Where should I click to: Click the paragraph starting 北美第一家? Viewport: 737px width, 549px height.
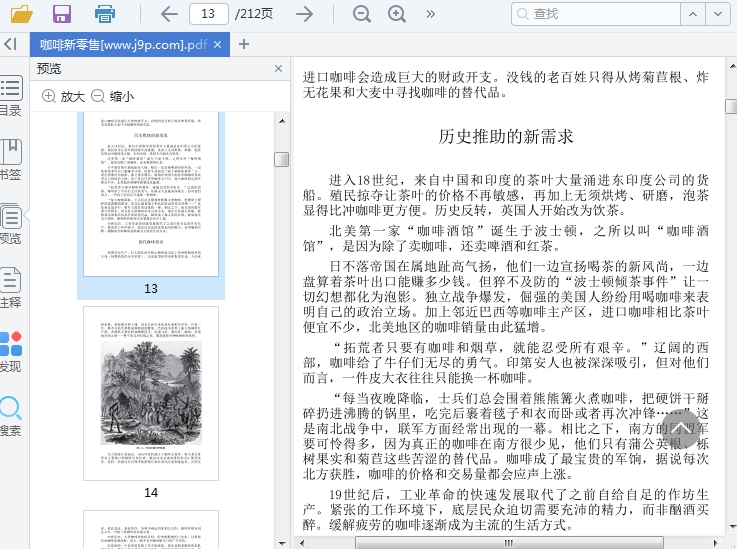(x=505, y=238)
